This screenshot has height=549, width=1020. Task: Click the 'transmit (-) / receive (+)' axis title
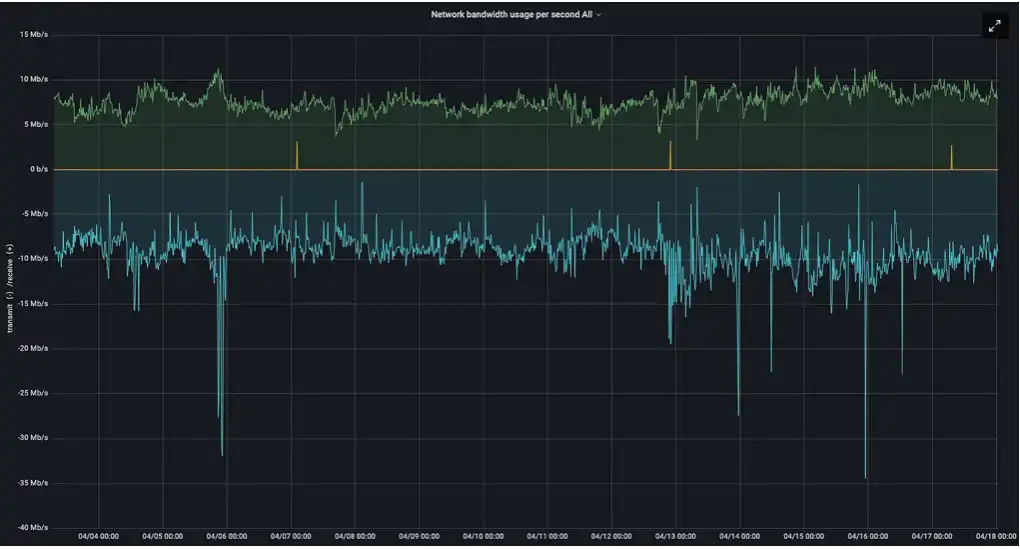point(9,288)
